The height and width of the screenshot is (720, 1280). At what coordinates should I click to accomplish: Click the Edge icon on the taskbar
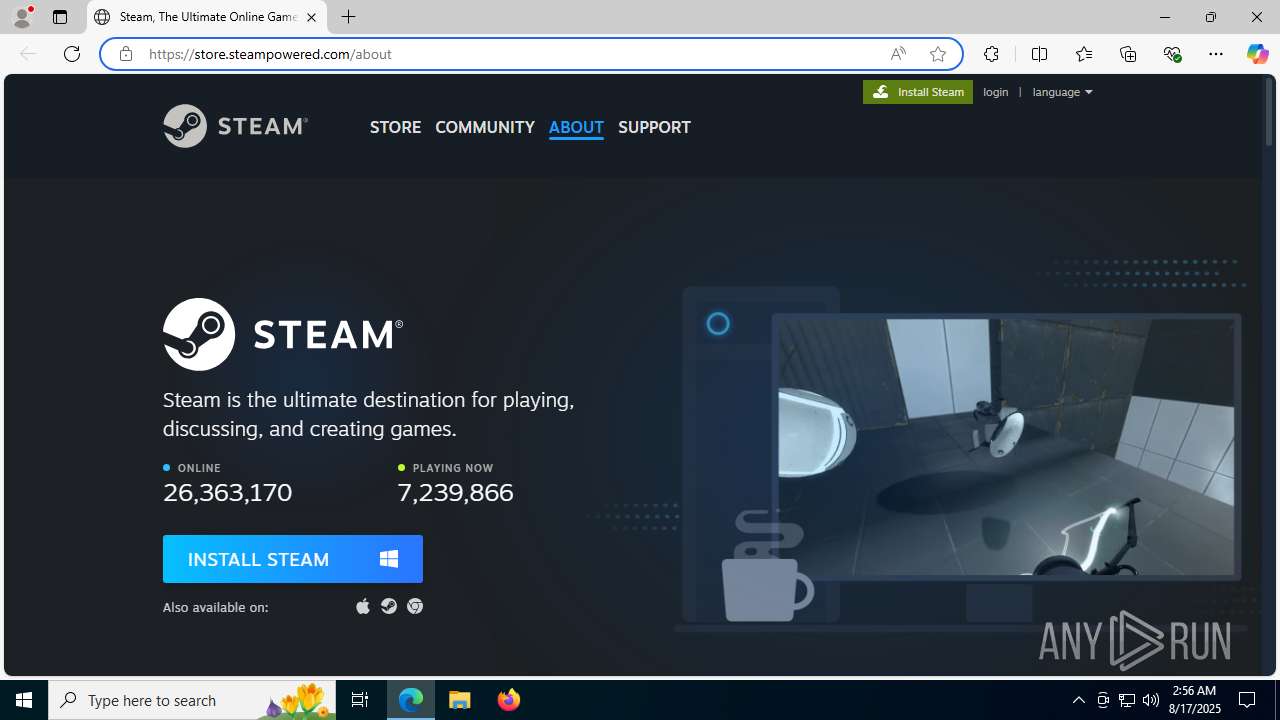click(411, 700)
